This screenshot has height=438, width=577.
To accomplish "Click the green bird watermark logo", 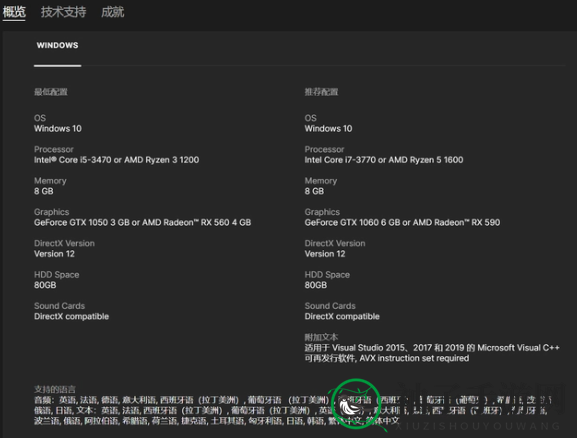I will click(x=356, y=404).
